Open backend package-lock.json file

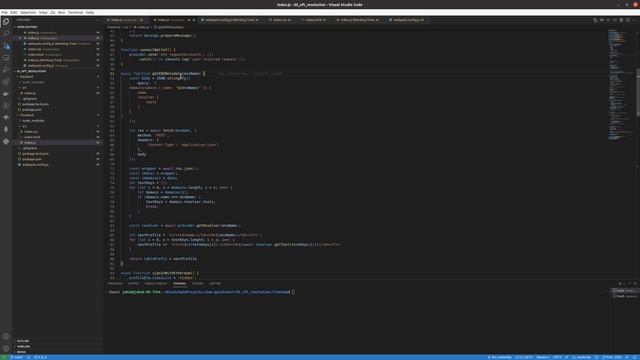click(35, 104)
